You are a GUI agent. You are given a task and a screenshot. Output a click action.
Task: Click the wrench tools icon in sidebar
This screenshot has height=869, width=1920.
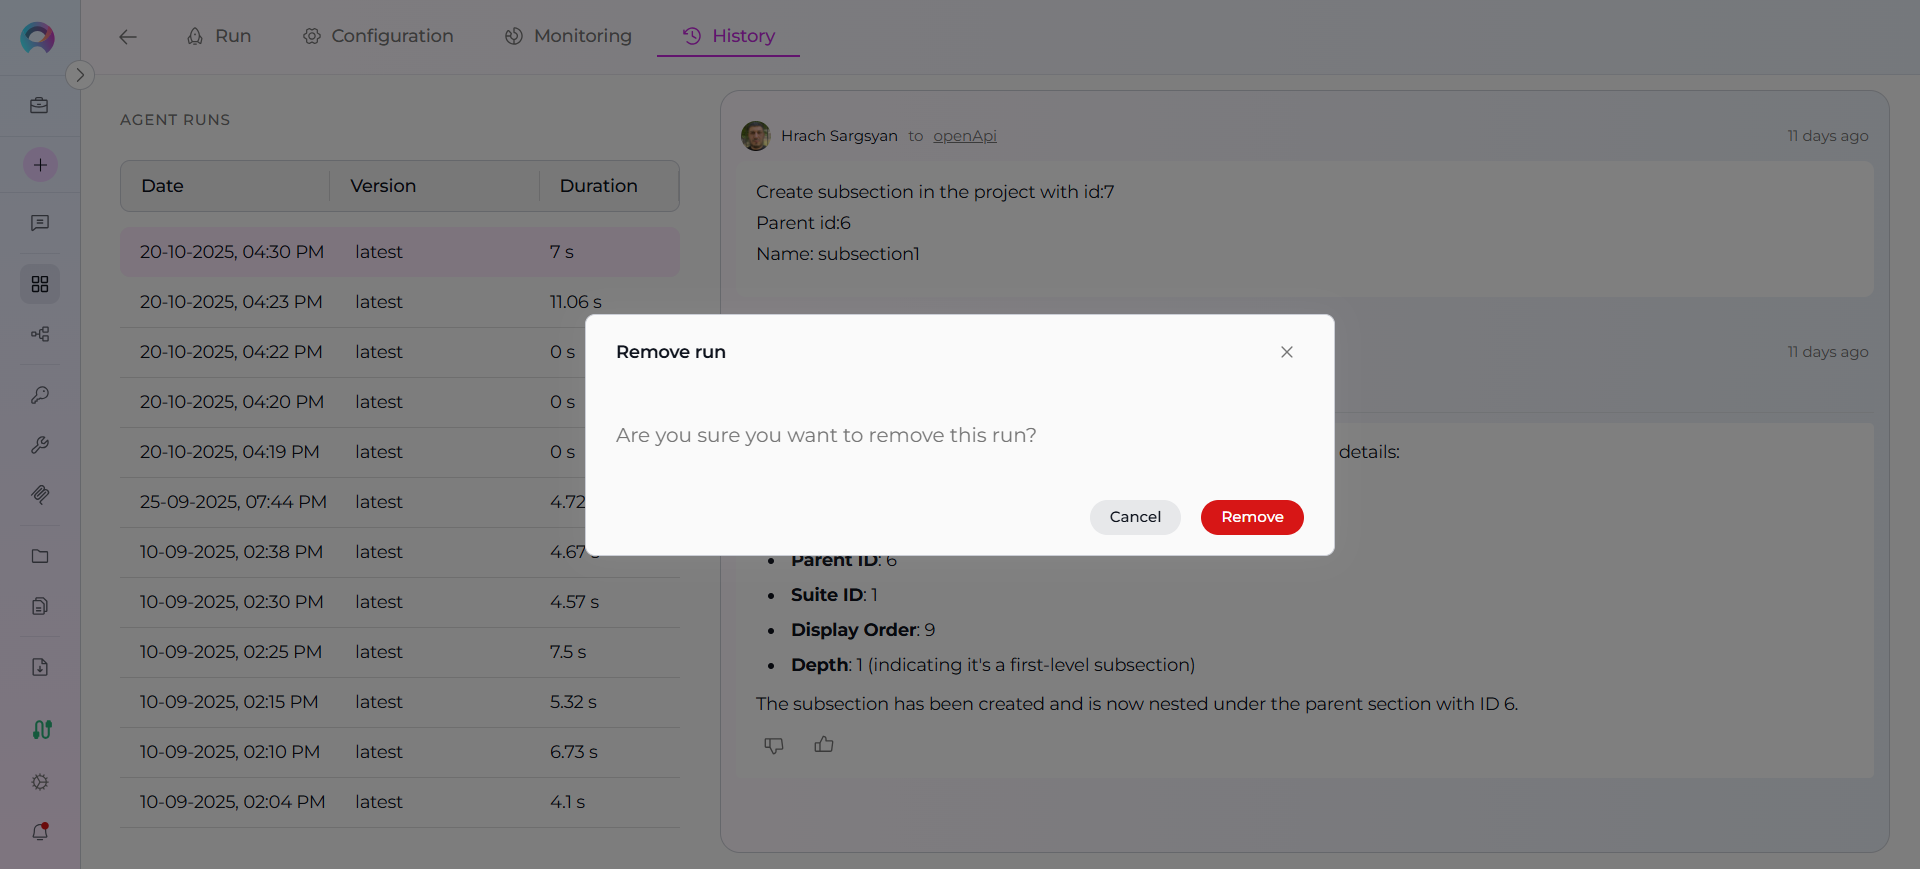tap(40, 445)
